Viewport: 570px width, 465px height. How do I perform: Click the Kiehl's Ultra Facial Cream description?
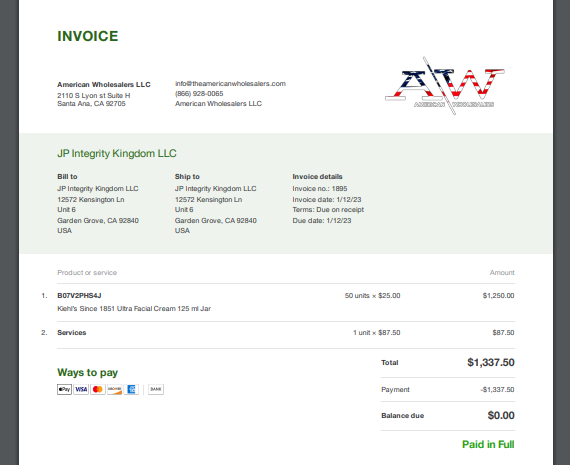[134, 309]
